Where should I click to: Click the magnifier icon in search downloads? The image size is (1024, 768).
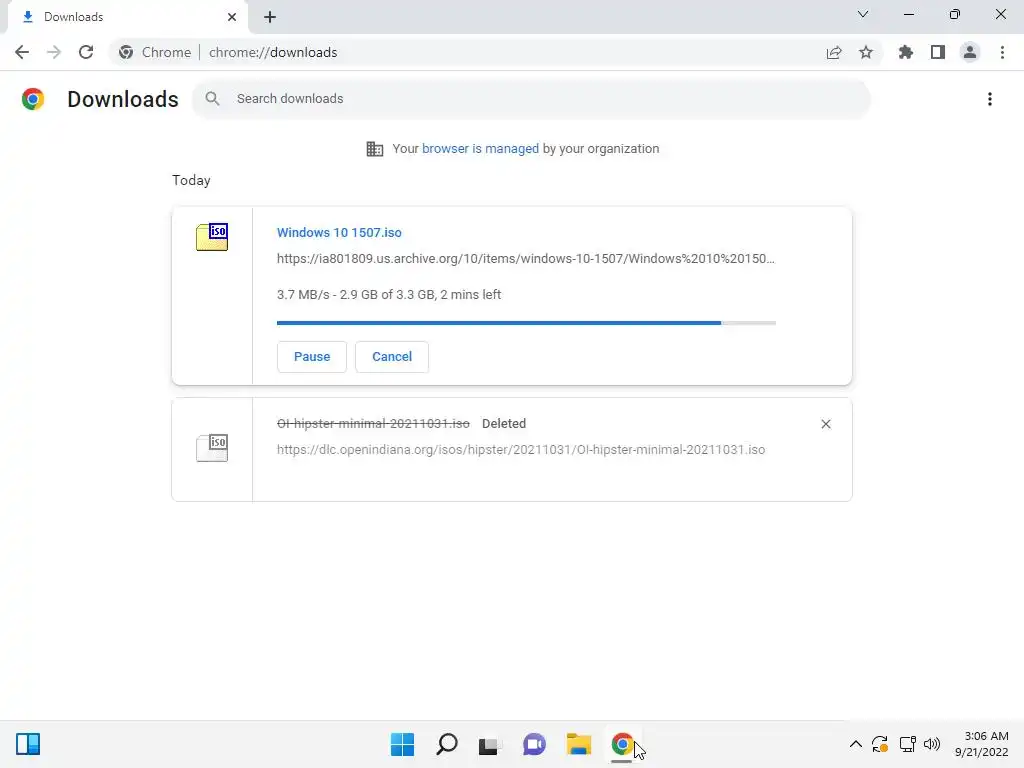click(212, 99)
